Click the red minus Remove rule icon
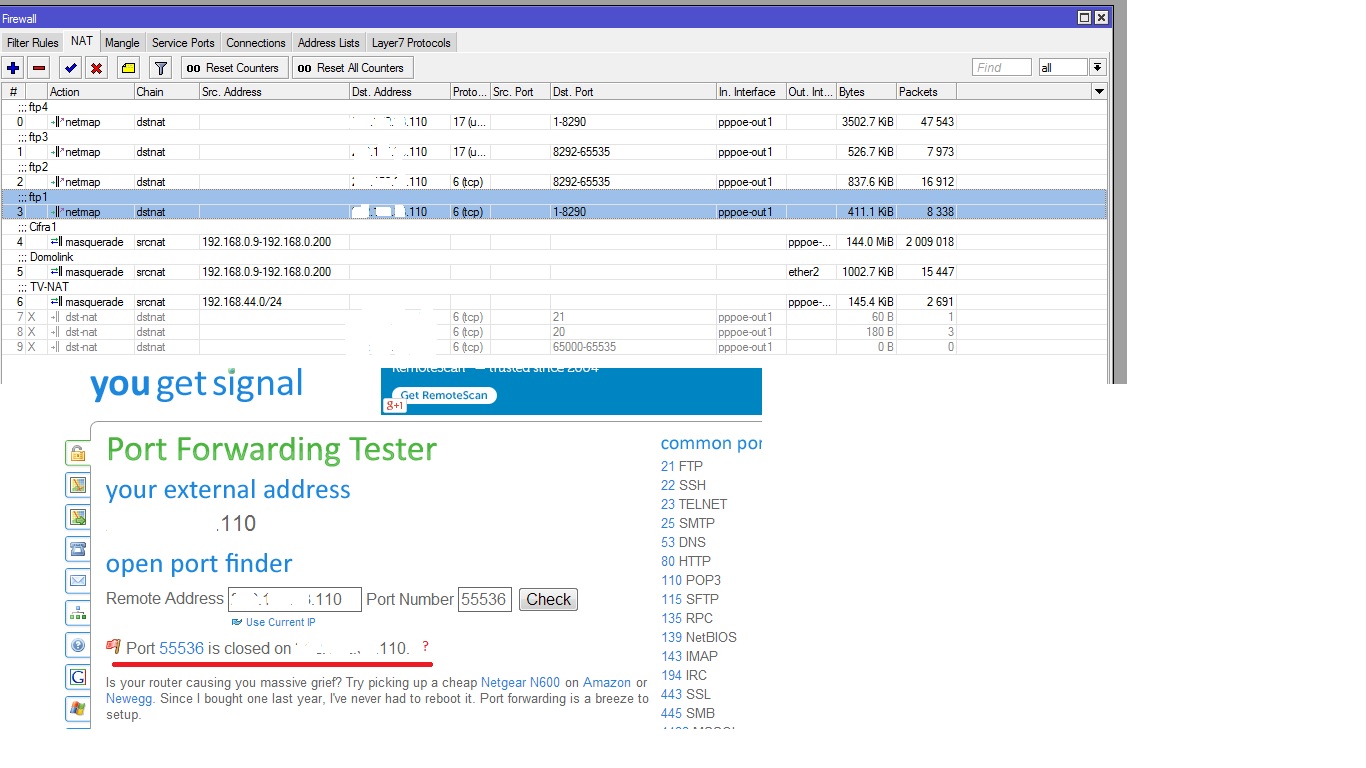 [39, 68]
